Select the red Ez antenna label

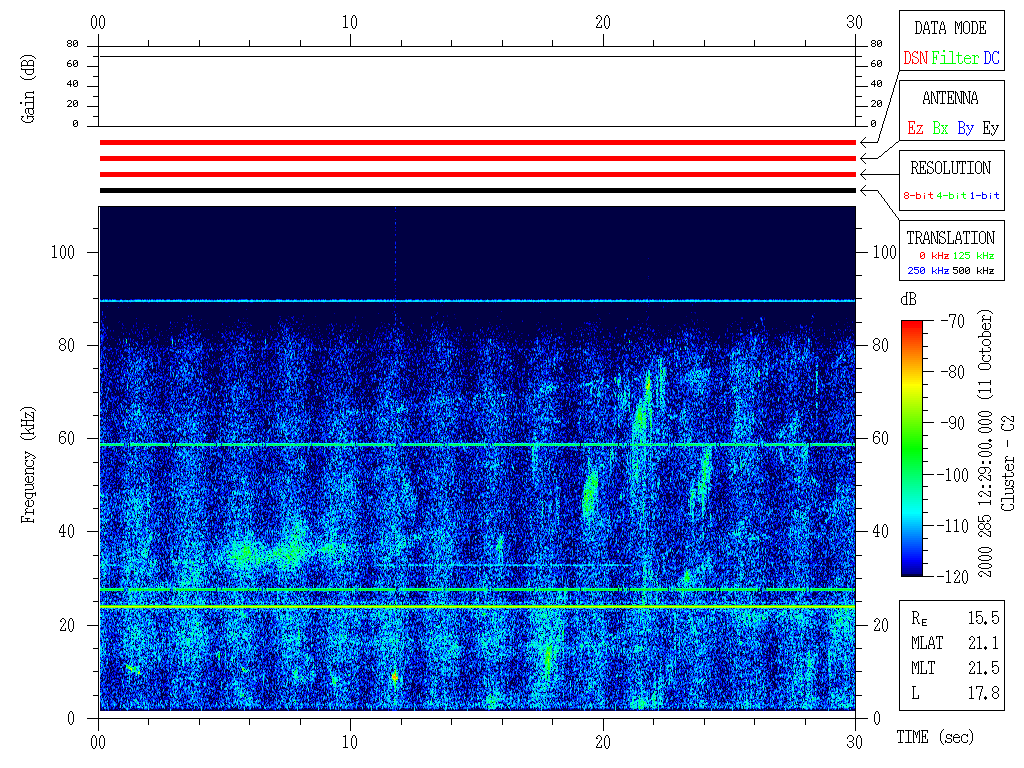click(914, 128)
